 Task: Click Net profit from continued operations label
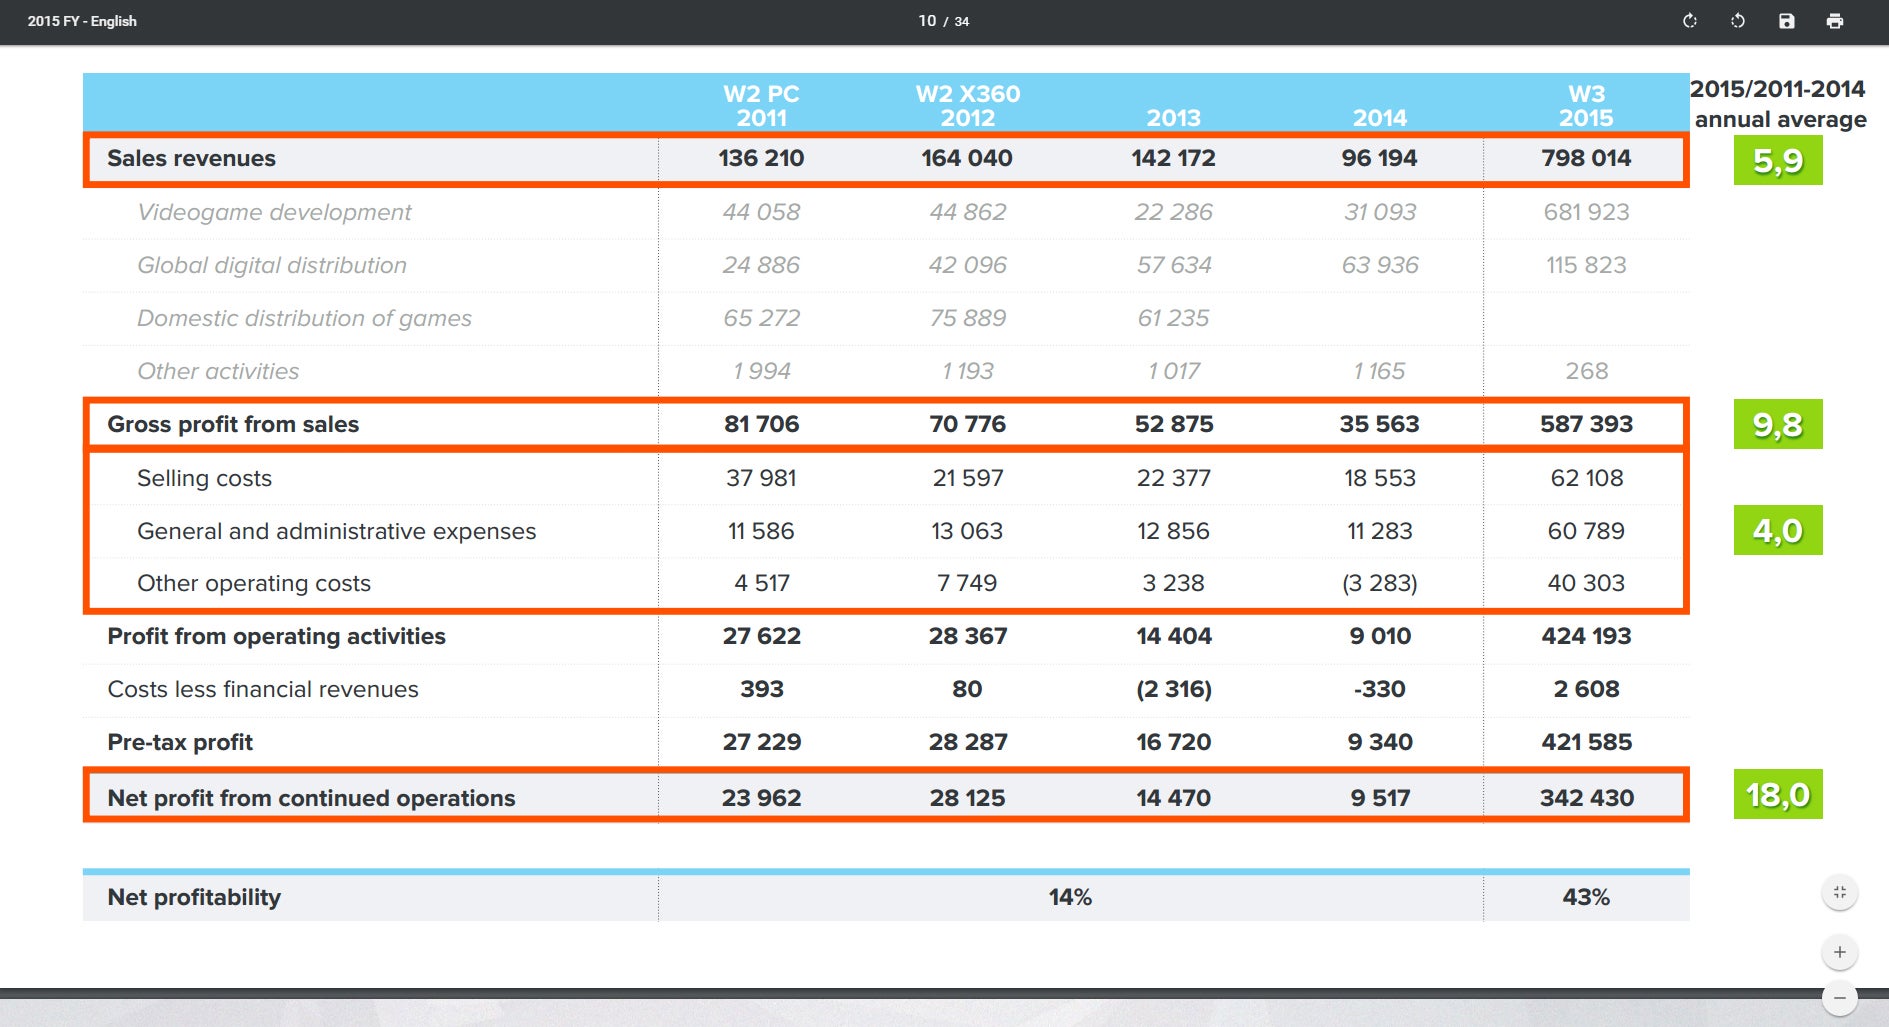click(x=311, y=798)
